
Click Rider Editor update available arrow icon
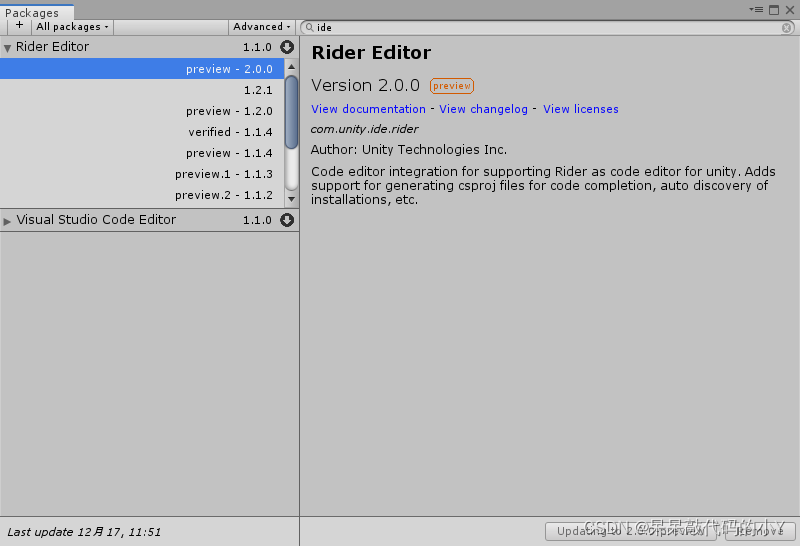pos(287,47)
